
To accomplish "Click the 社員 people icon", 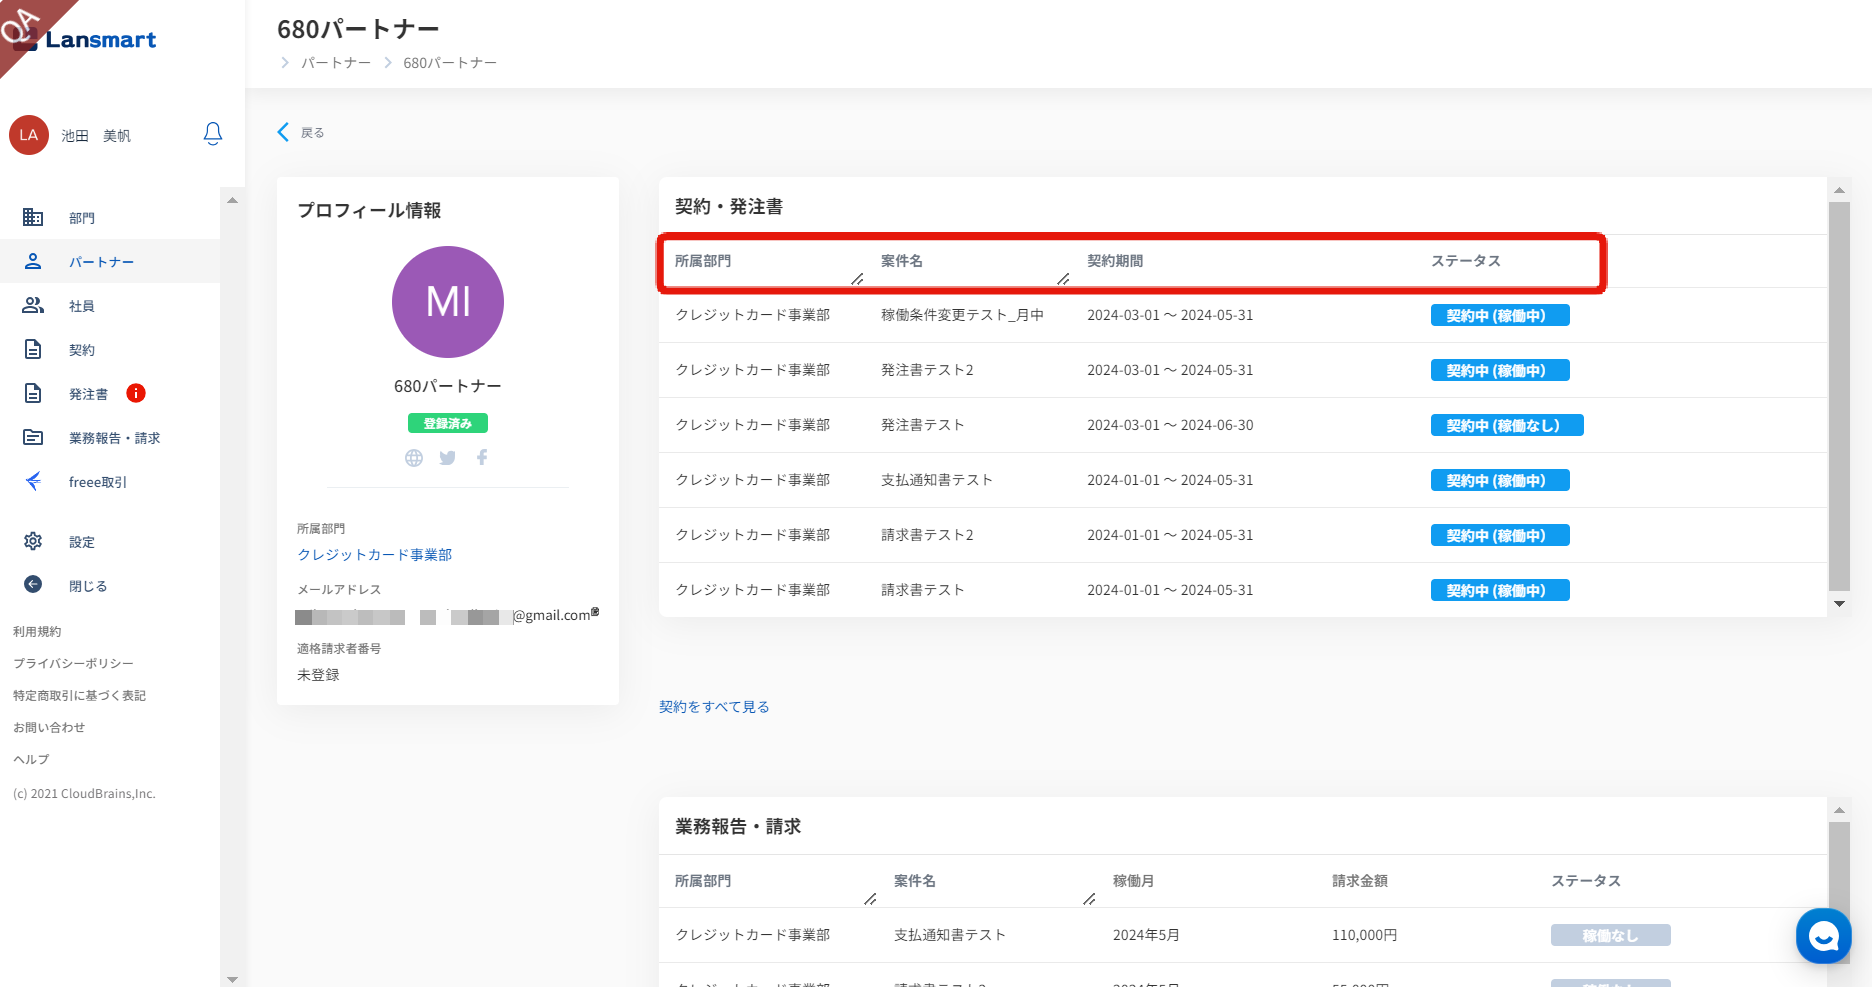I will [33, 305].
